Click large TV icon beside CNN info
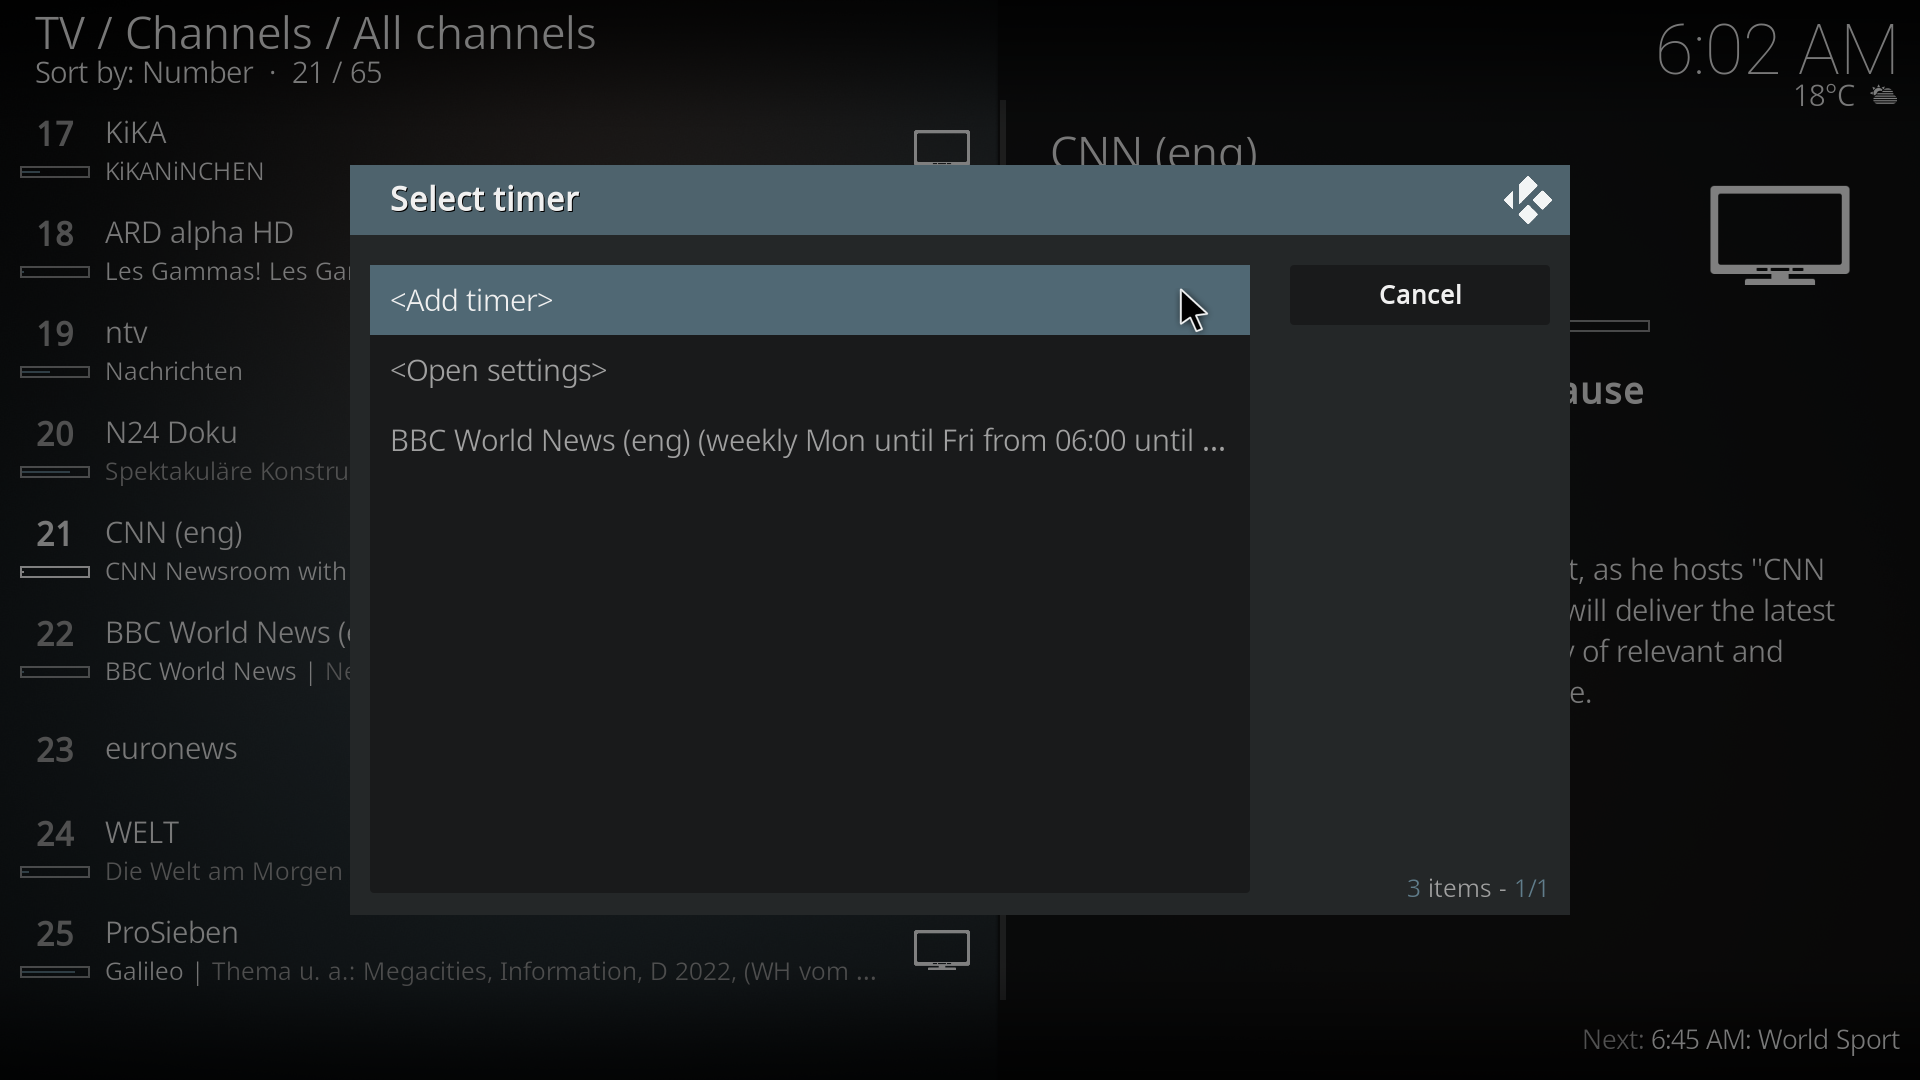This screenshot has height=1080, width=1920. pyautogui.click(x=1780, y=236)
